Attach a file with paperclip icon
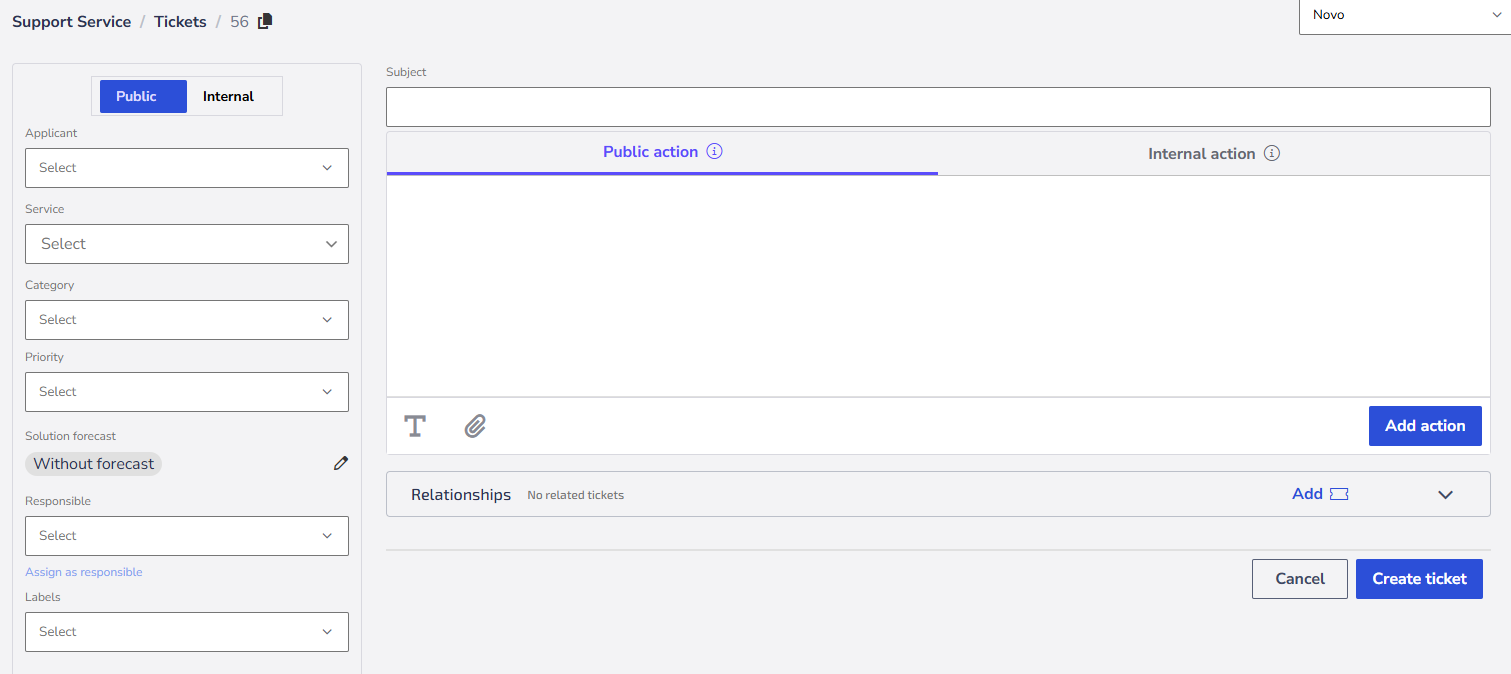The height and width of the screenshot is (674, 1511). point(475,426)
